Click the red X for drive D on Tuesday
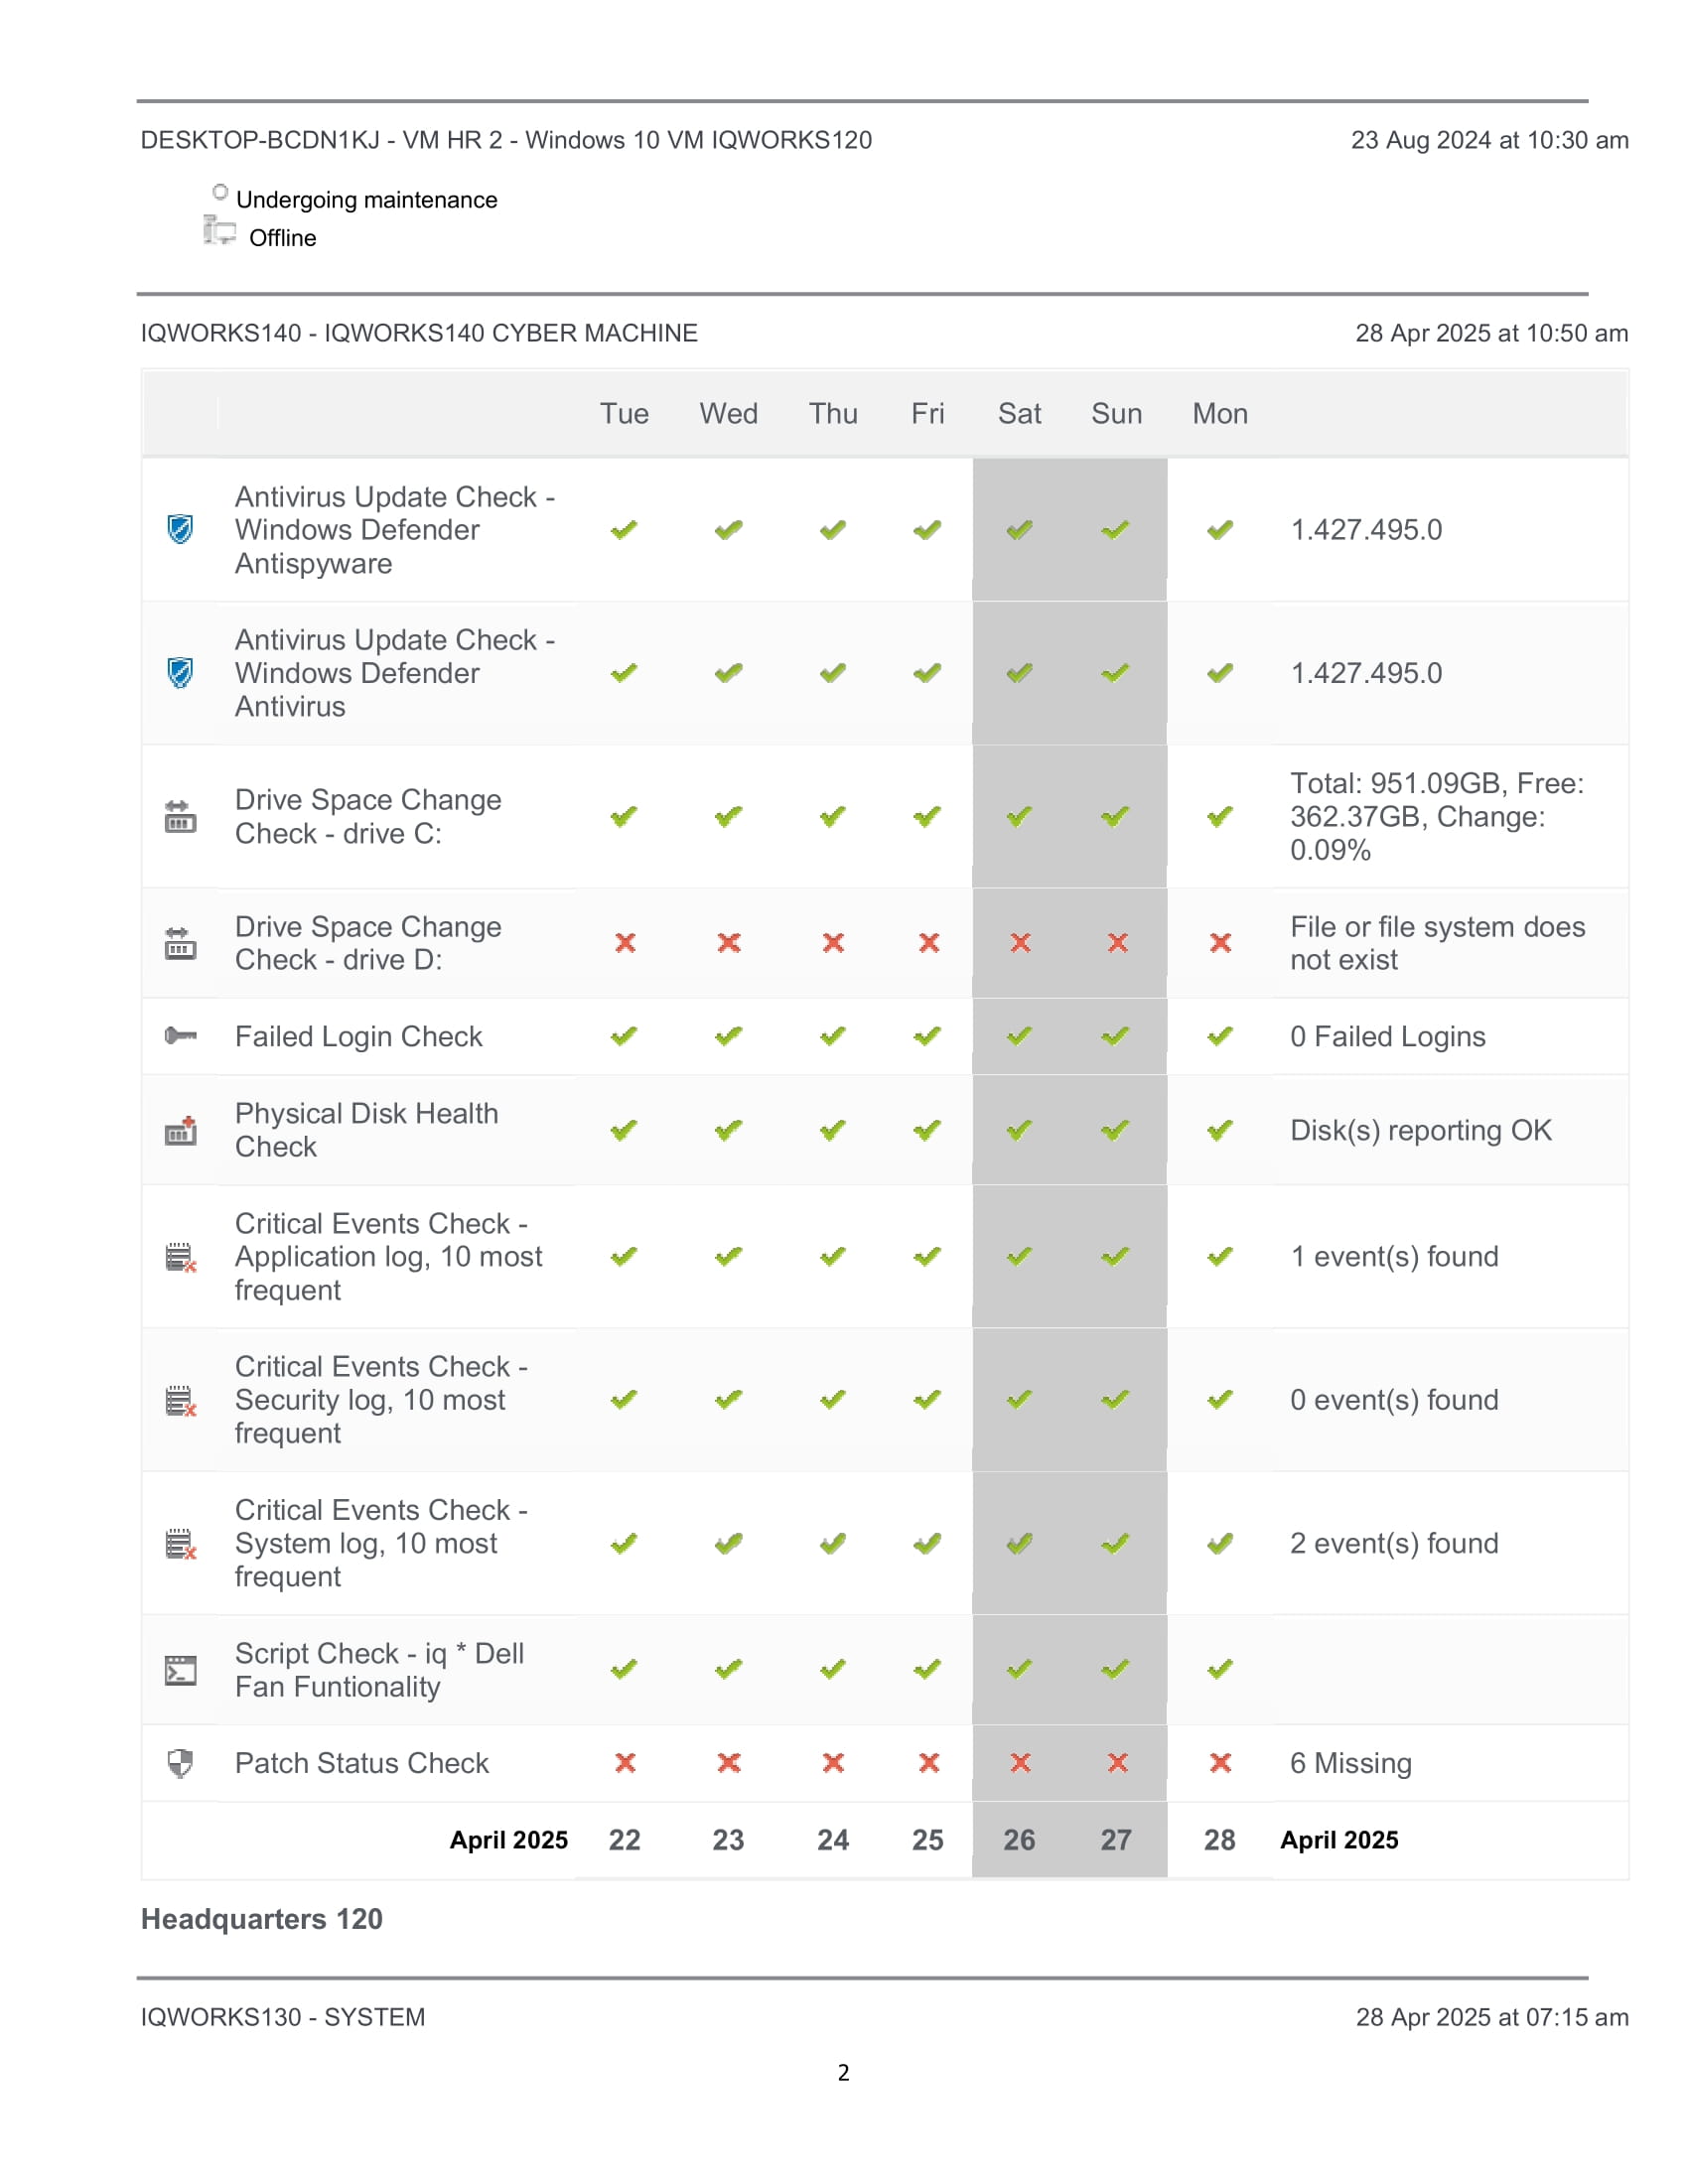 point(625,943)
